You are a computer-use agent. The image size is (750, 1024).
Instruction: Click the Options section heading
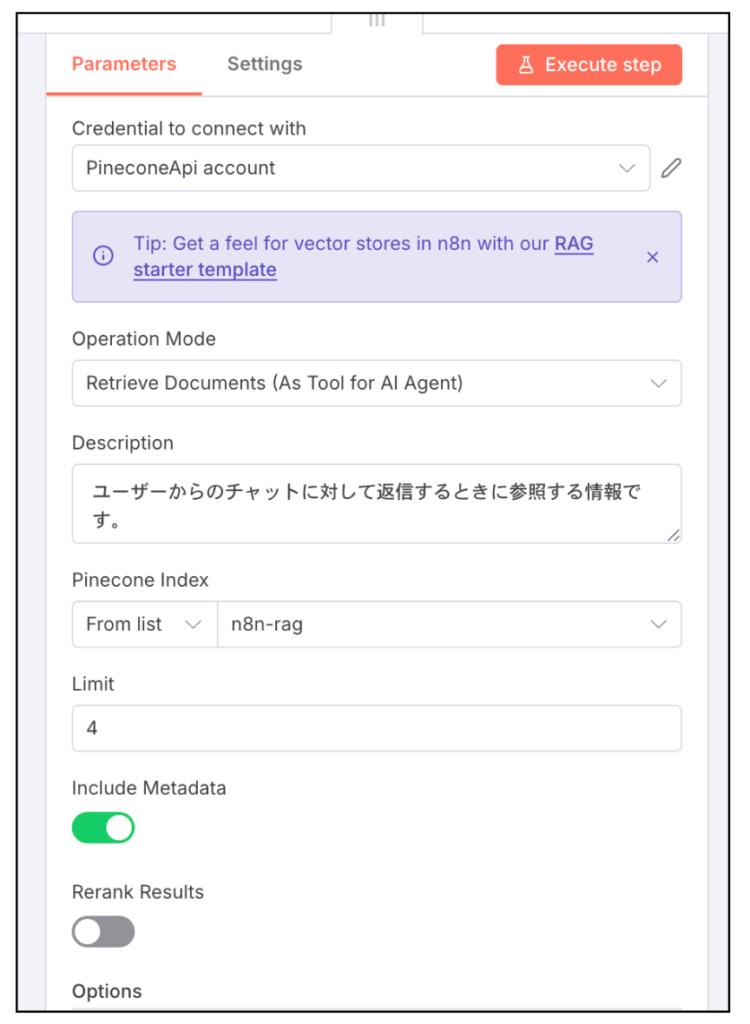coord(107,991)
